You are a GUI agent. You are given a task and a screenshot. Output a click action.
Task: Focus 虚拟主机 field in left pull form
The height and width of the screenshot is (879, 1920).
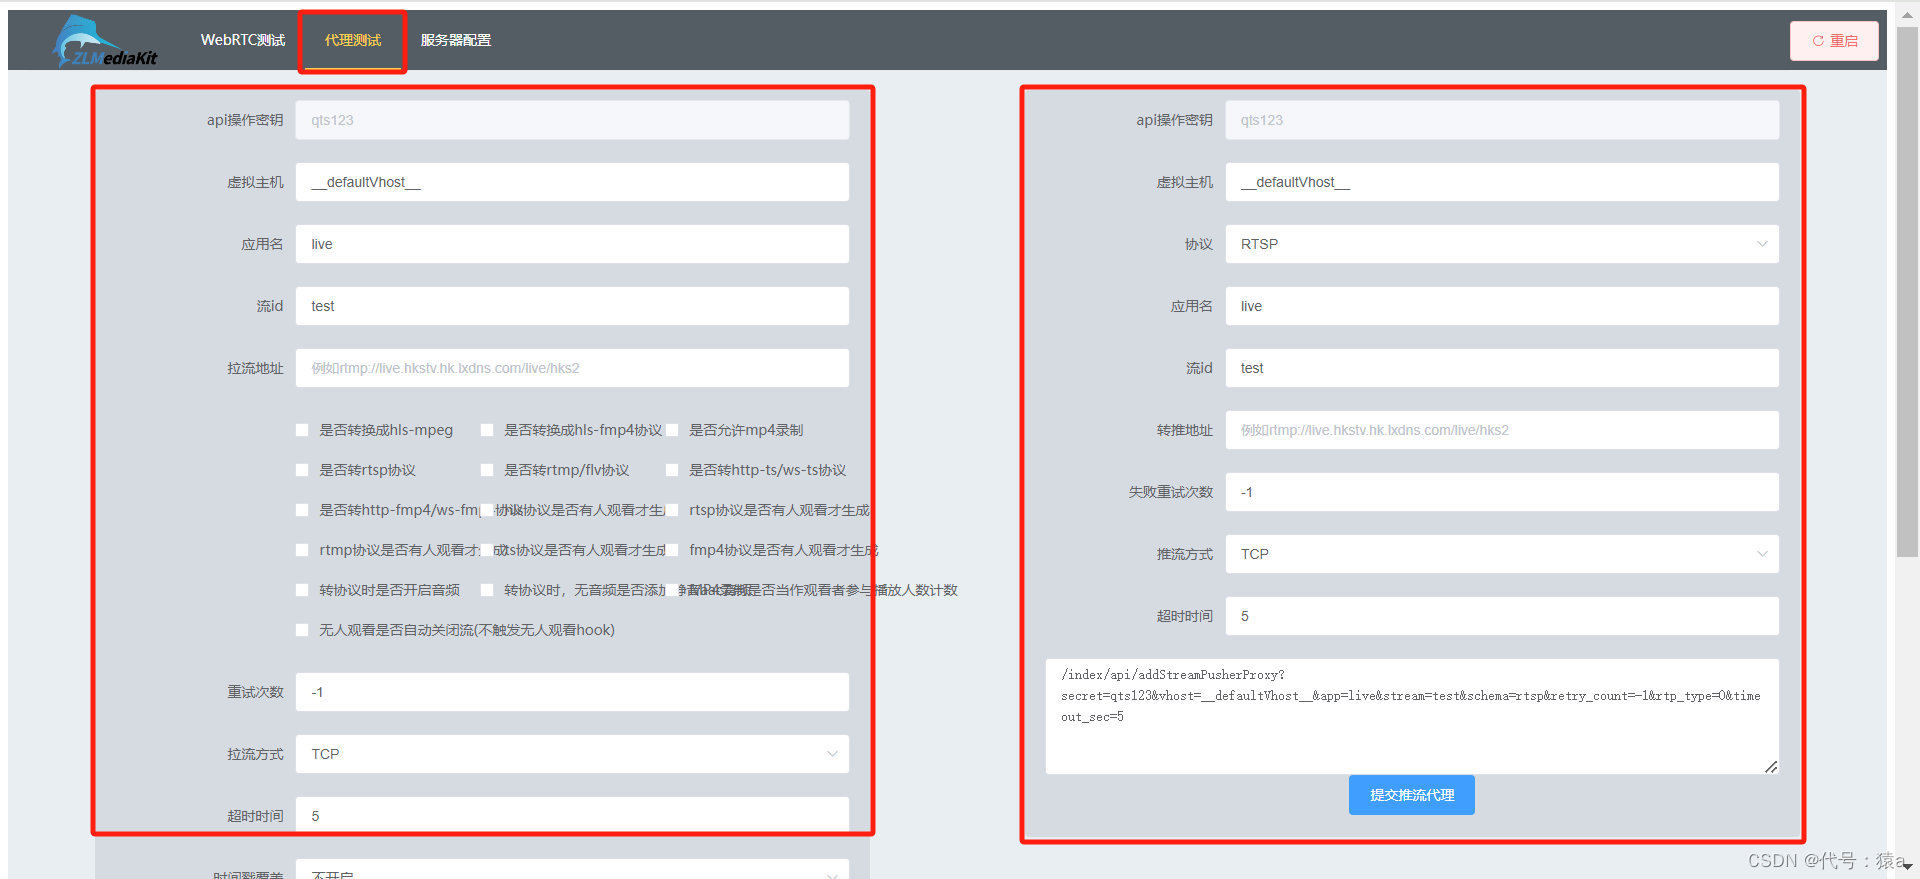[x=572, y=182]
